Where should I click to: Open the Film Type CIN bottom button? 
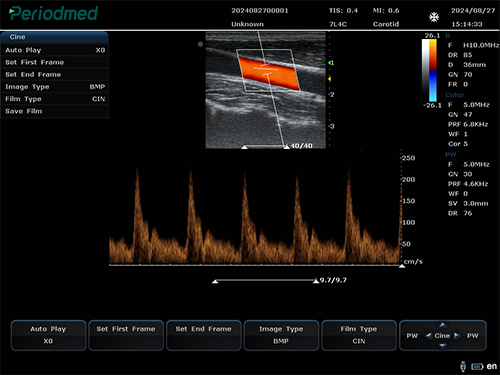pos(359,335)
